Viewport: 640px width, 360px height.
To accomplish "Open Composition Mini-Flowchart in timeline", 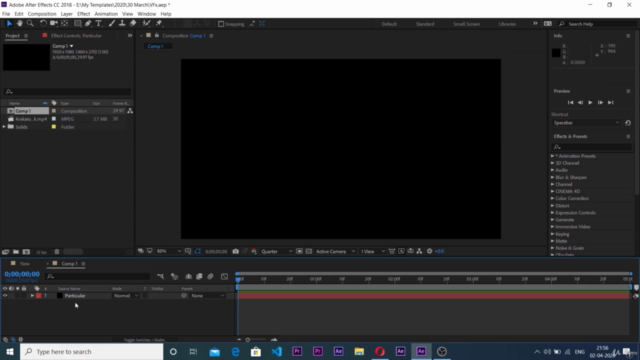I will [160, 277].
